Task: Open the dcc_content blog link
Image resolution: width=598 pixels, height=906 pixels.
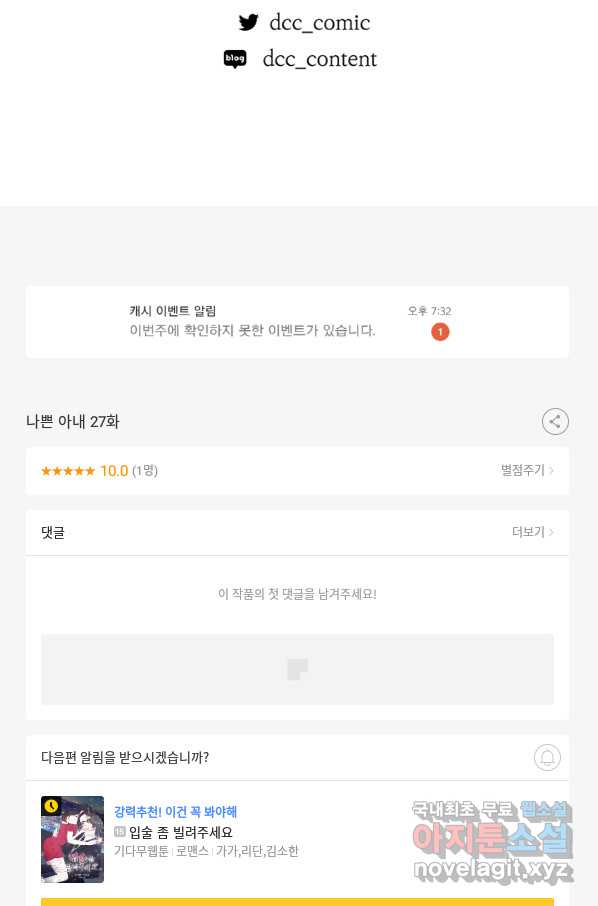Action: 320,59
